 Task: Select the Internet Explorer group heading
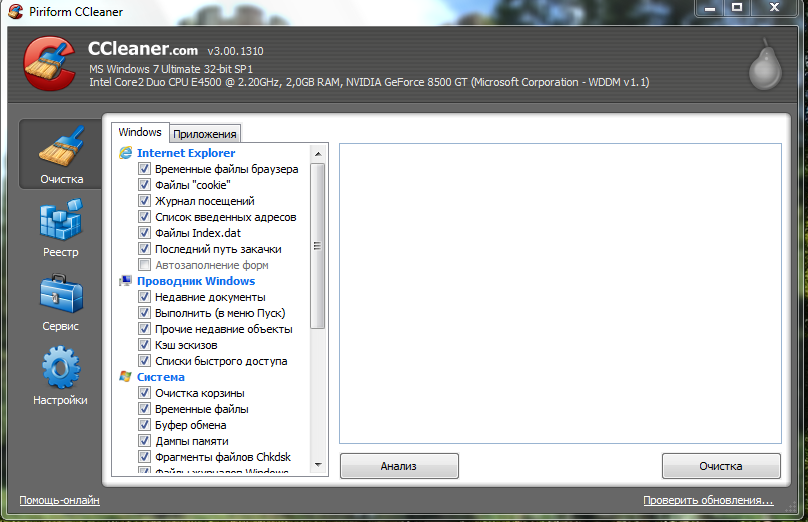click(186, 153)
